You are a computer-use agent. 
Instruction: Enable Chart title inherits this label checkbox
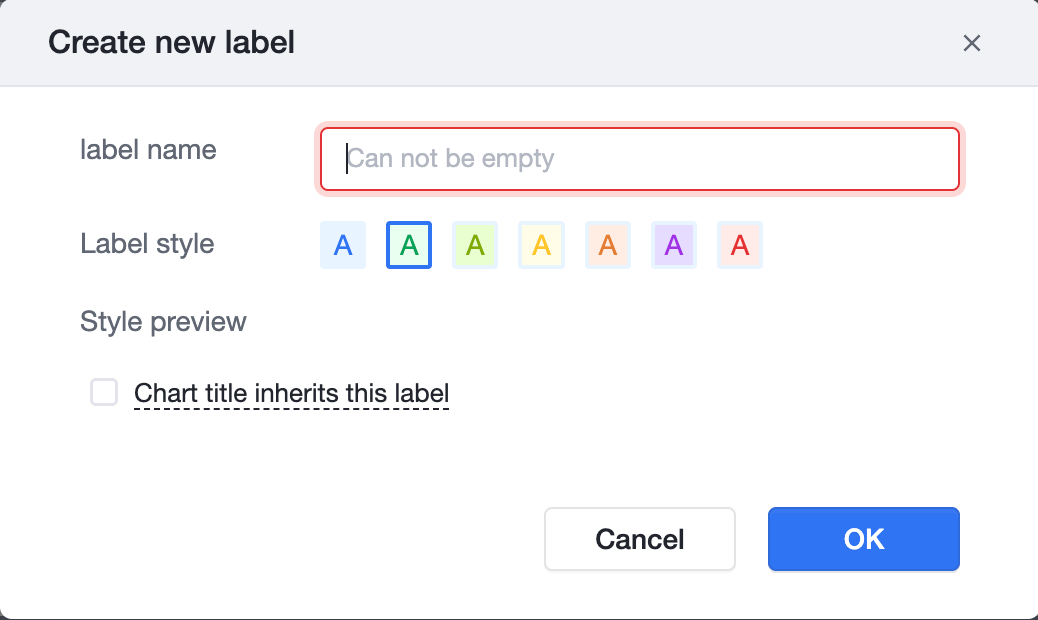tap(104, 392)
